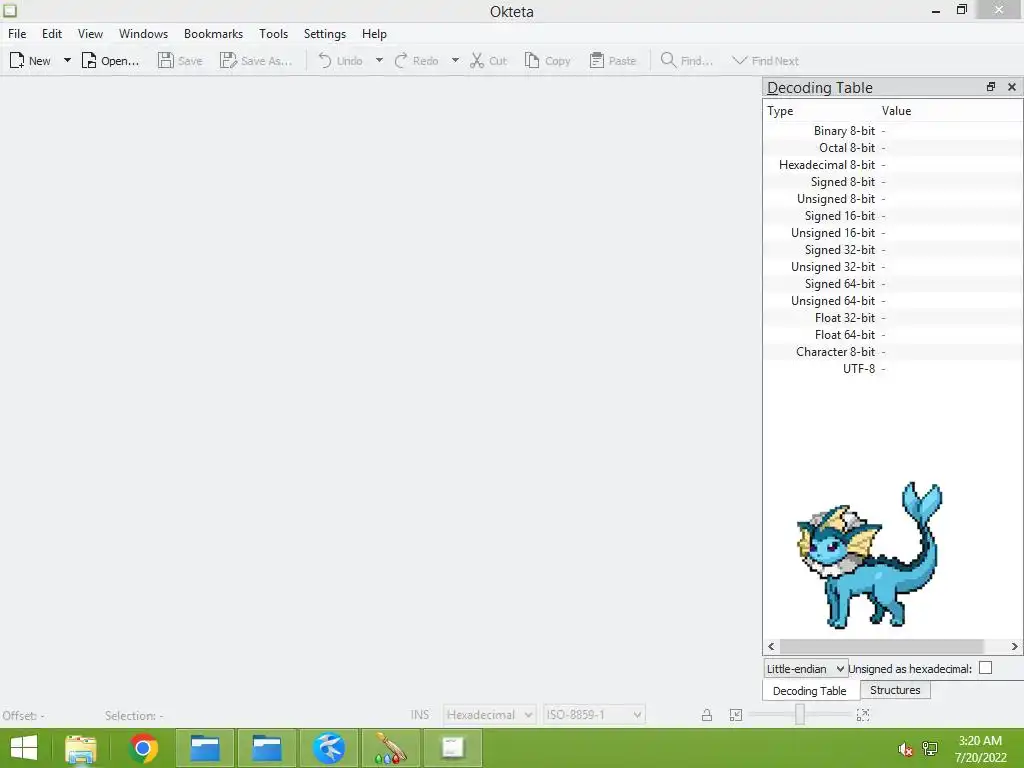Click the Copy toolbar icon
The image size is (1024, 768).
click(532, 61)
